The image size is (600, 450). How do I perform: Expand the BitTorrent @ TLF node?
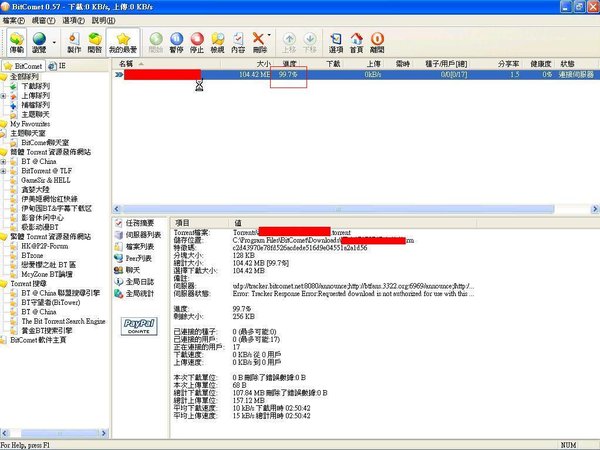click(3, 171)
